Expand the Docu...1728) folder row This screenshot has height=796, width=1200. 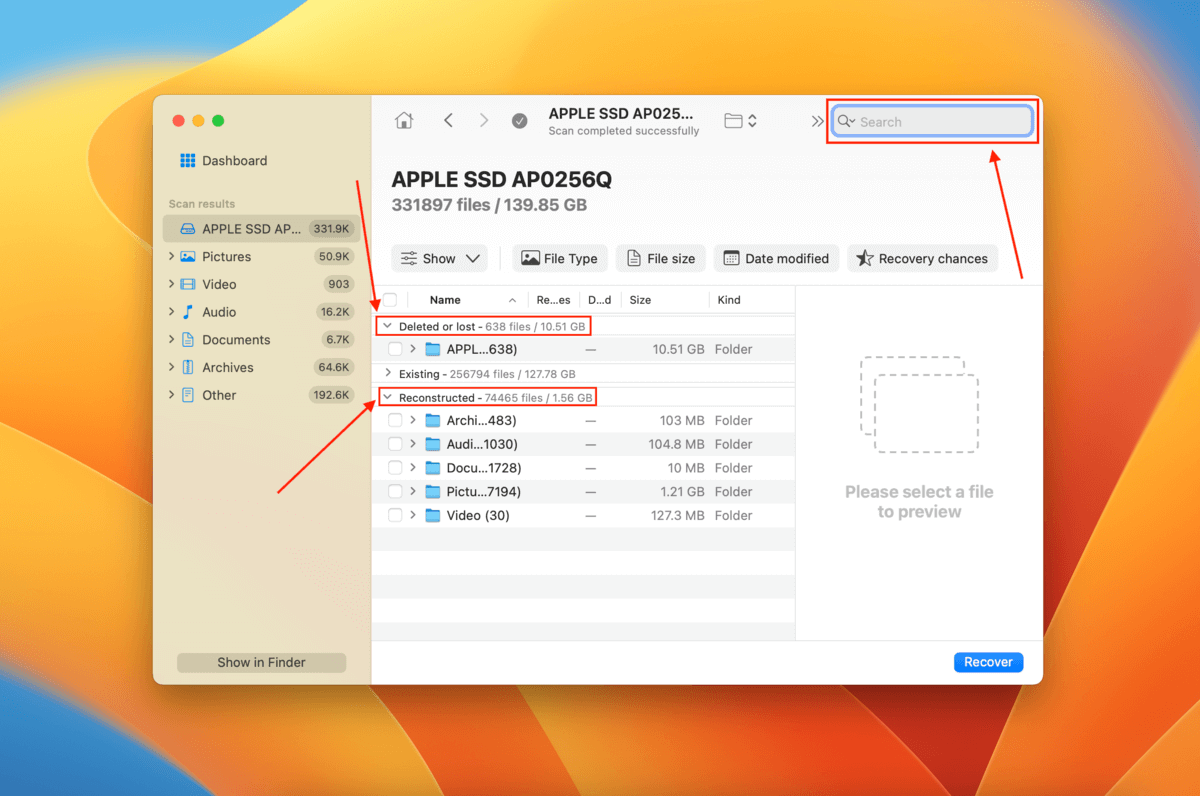point(413,468)
